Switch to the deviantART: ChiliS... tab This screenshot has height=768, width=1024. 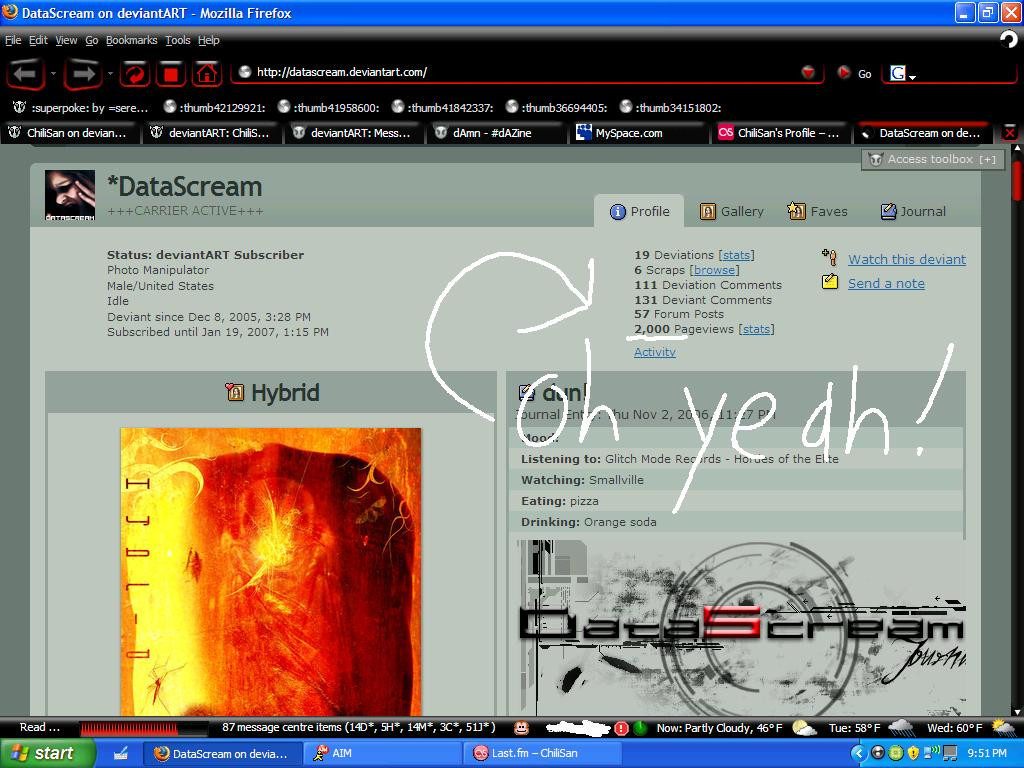213,133
